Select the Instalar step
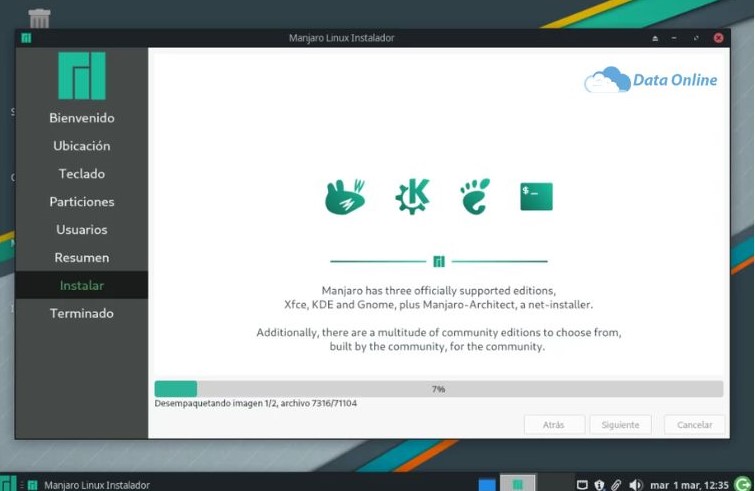The height and width of the screenshot is (491, 755). pyautogui.click(x=82, y=285)
